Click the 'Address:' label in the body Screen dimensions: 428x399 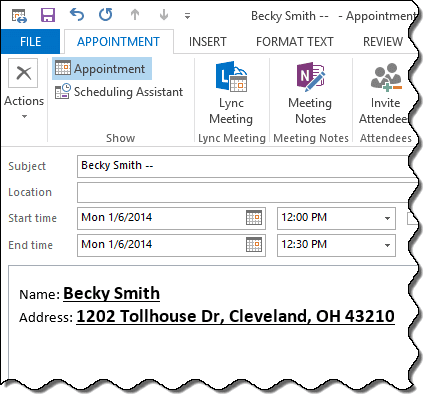point(46,317)
